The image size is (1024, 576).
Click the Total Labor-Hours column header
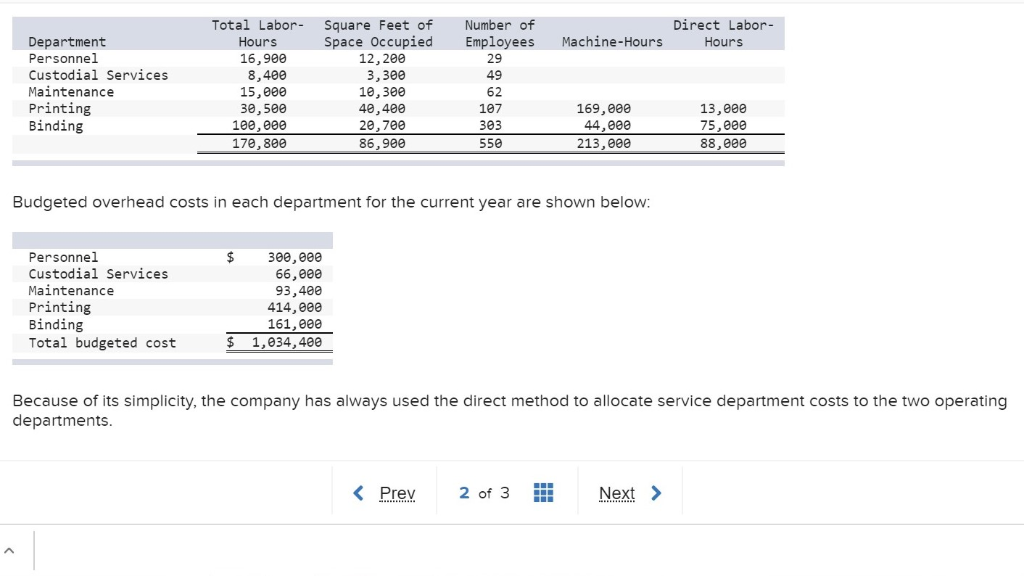(x=257, y=33)
